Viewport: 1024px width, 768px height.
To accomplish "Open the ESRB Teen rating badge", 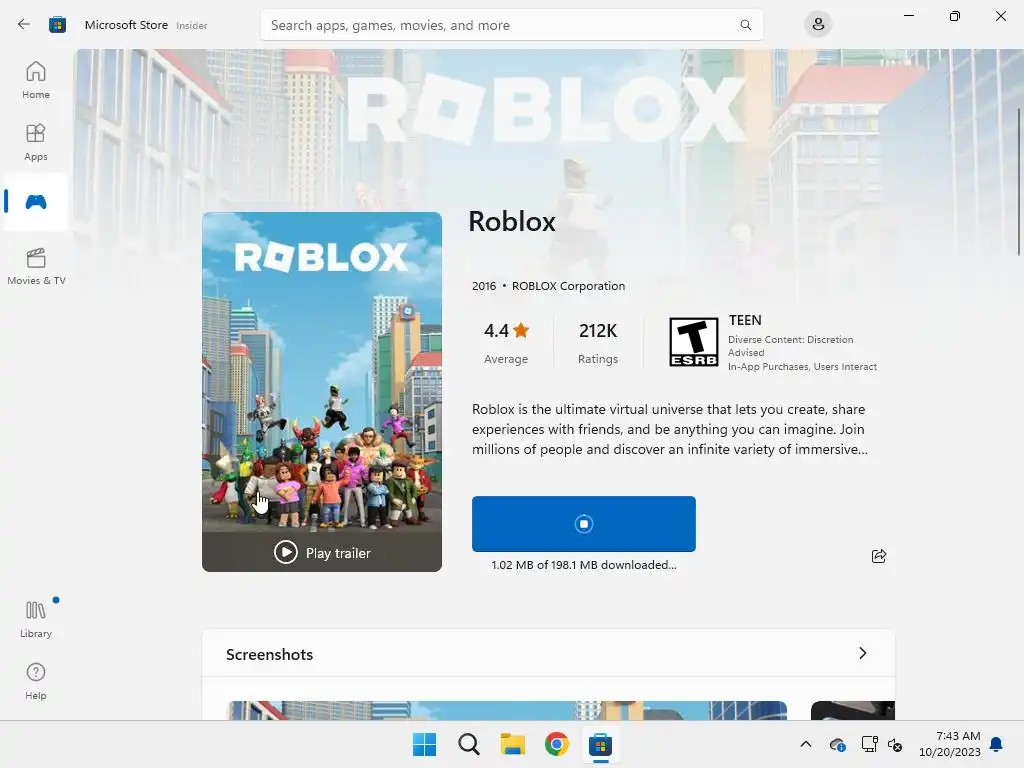I will [694, 342].
